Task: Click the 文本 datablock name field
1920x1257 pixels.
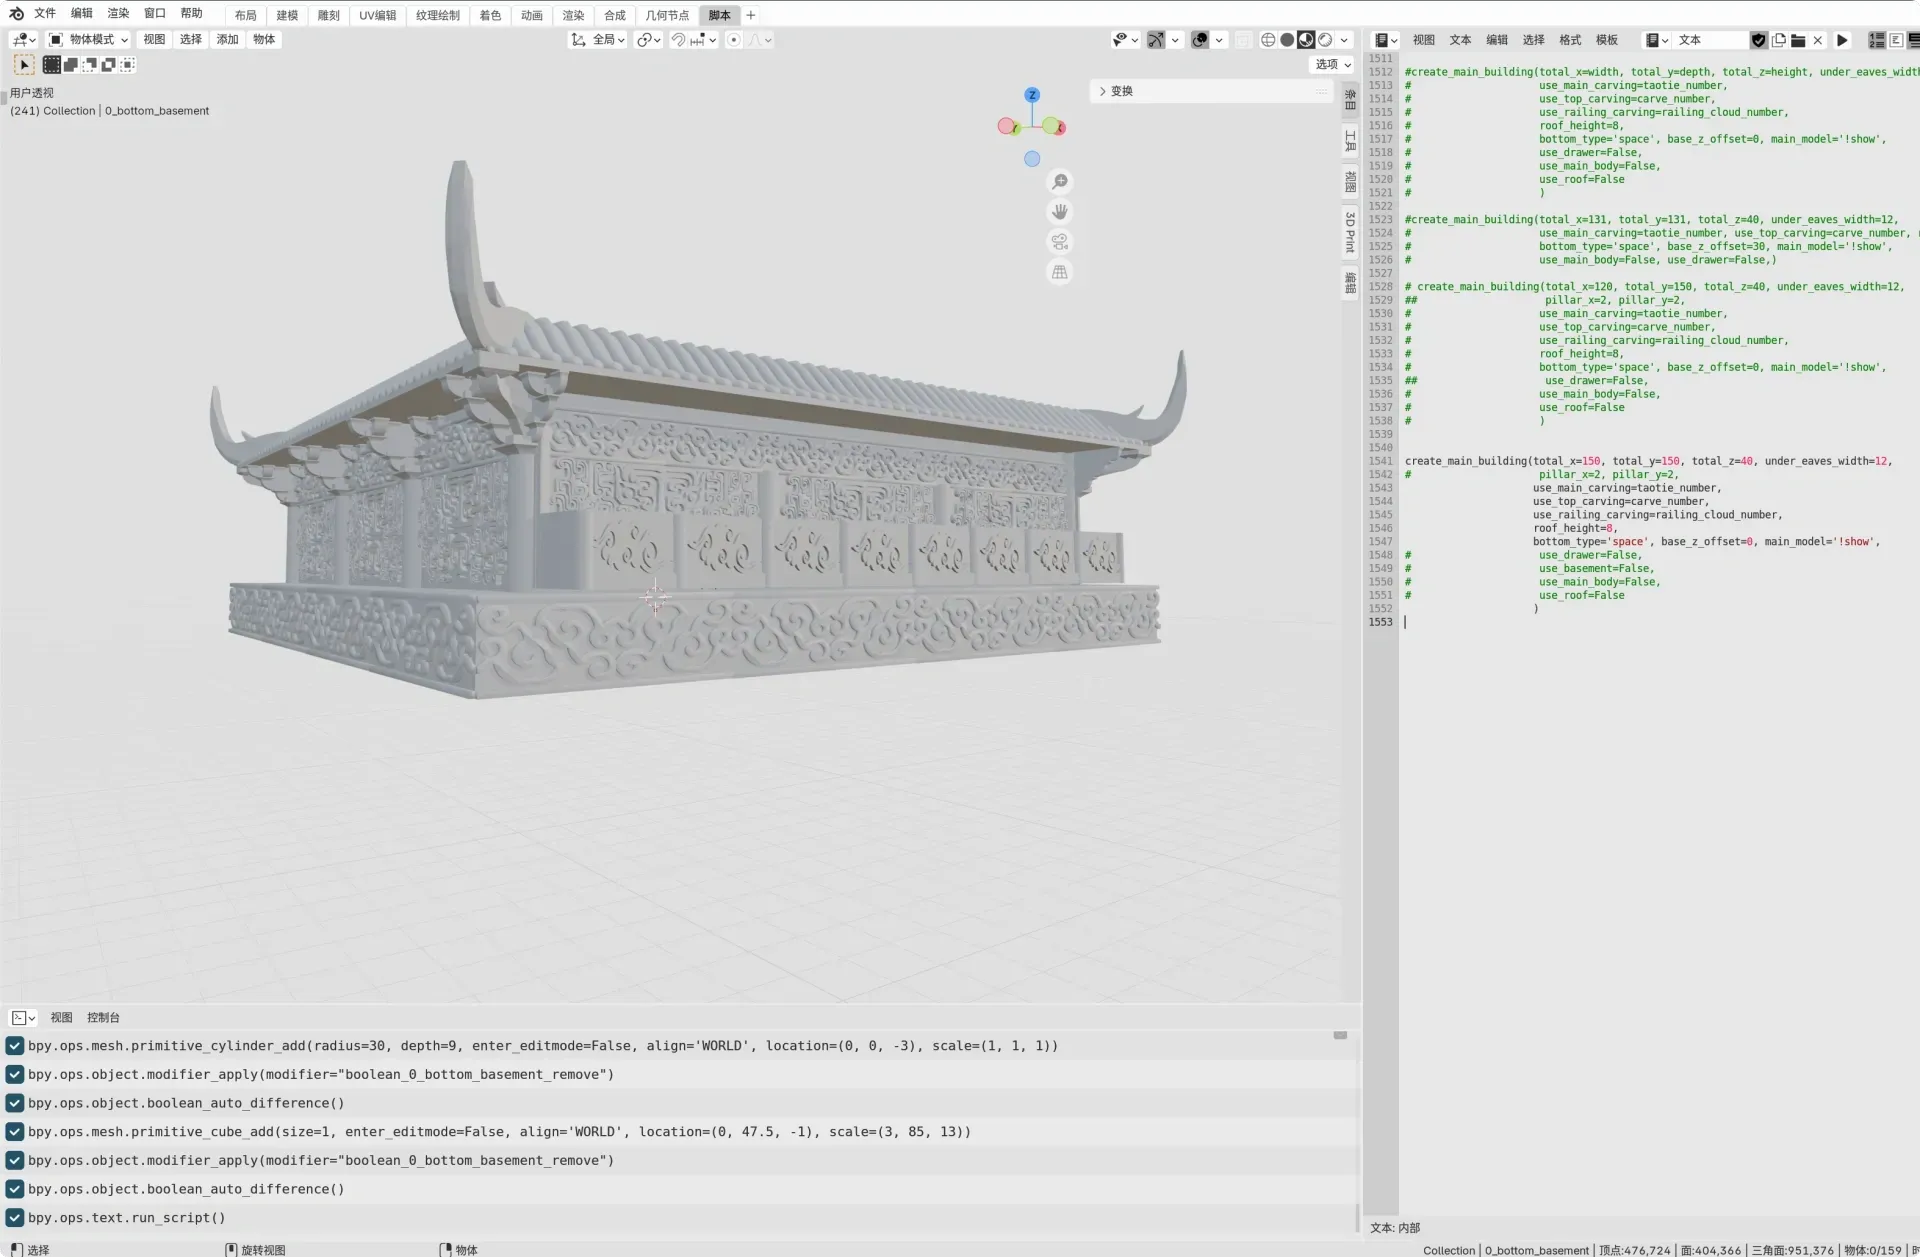Action: click(x=1711, y=40)
